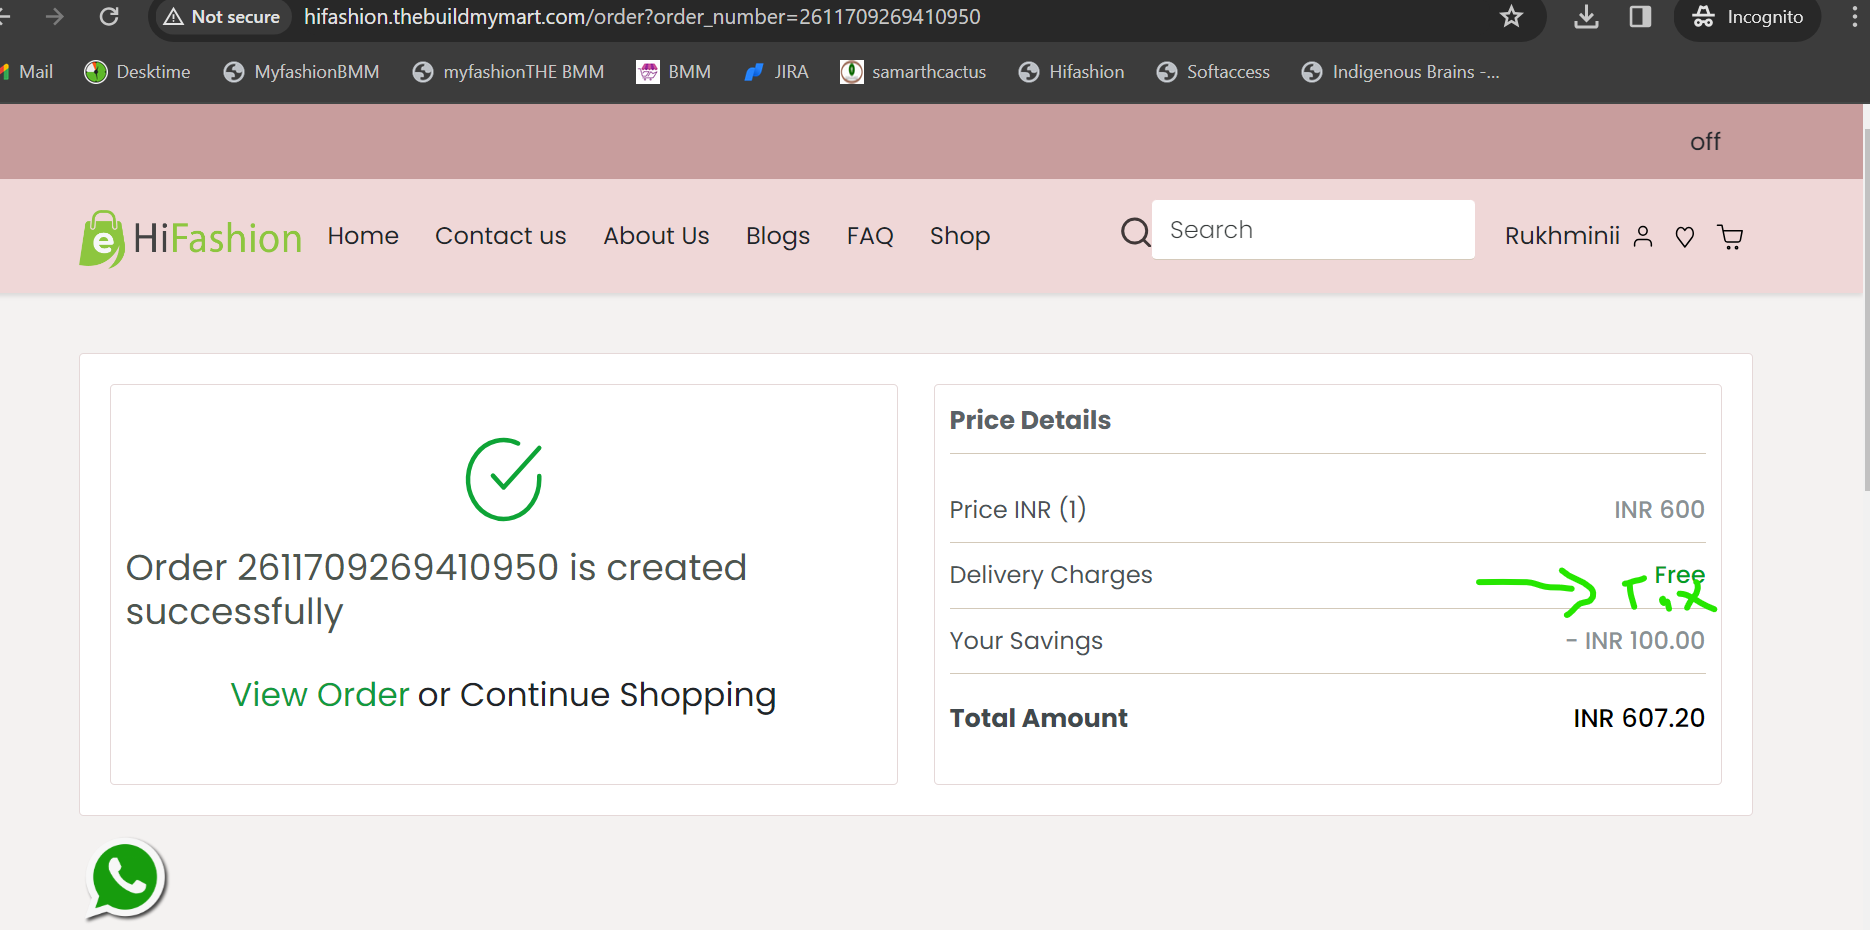Viewport: 1870px width, 930px height.
Task: Go to the Home menu item
Action: (363, 236)
